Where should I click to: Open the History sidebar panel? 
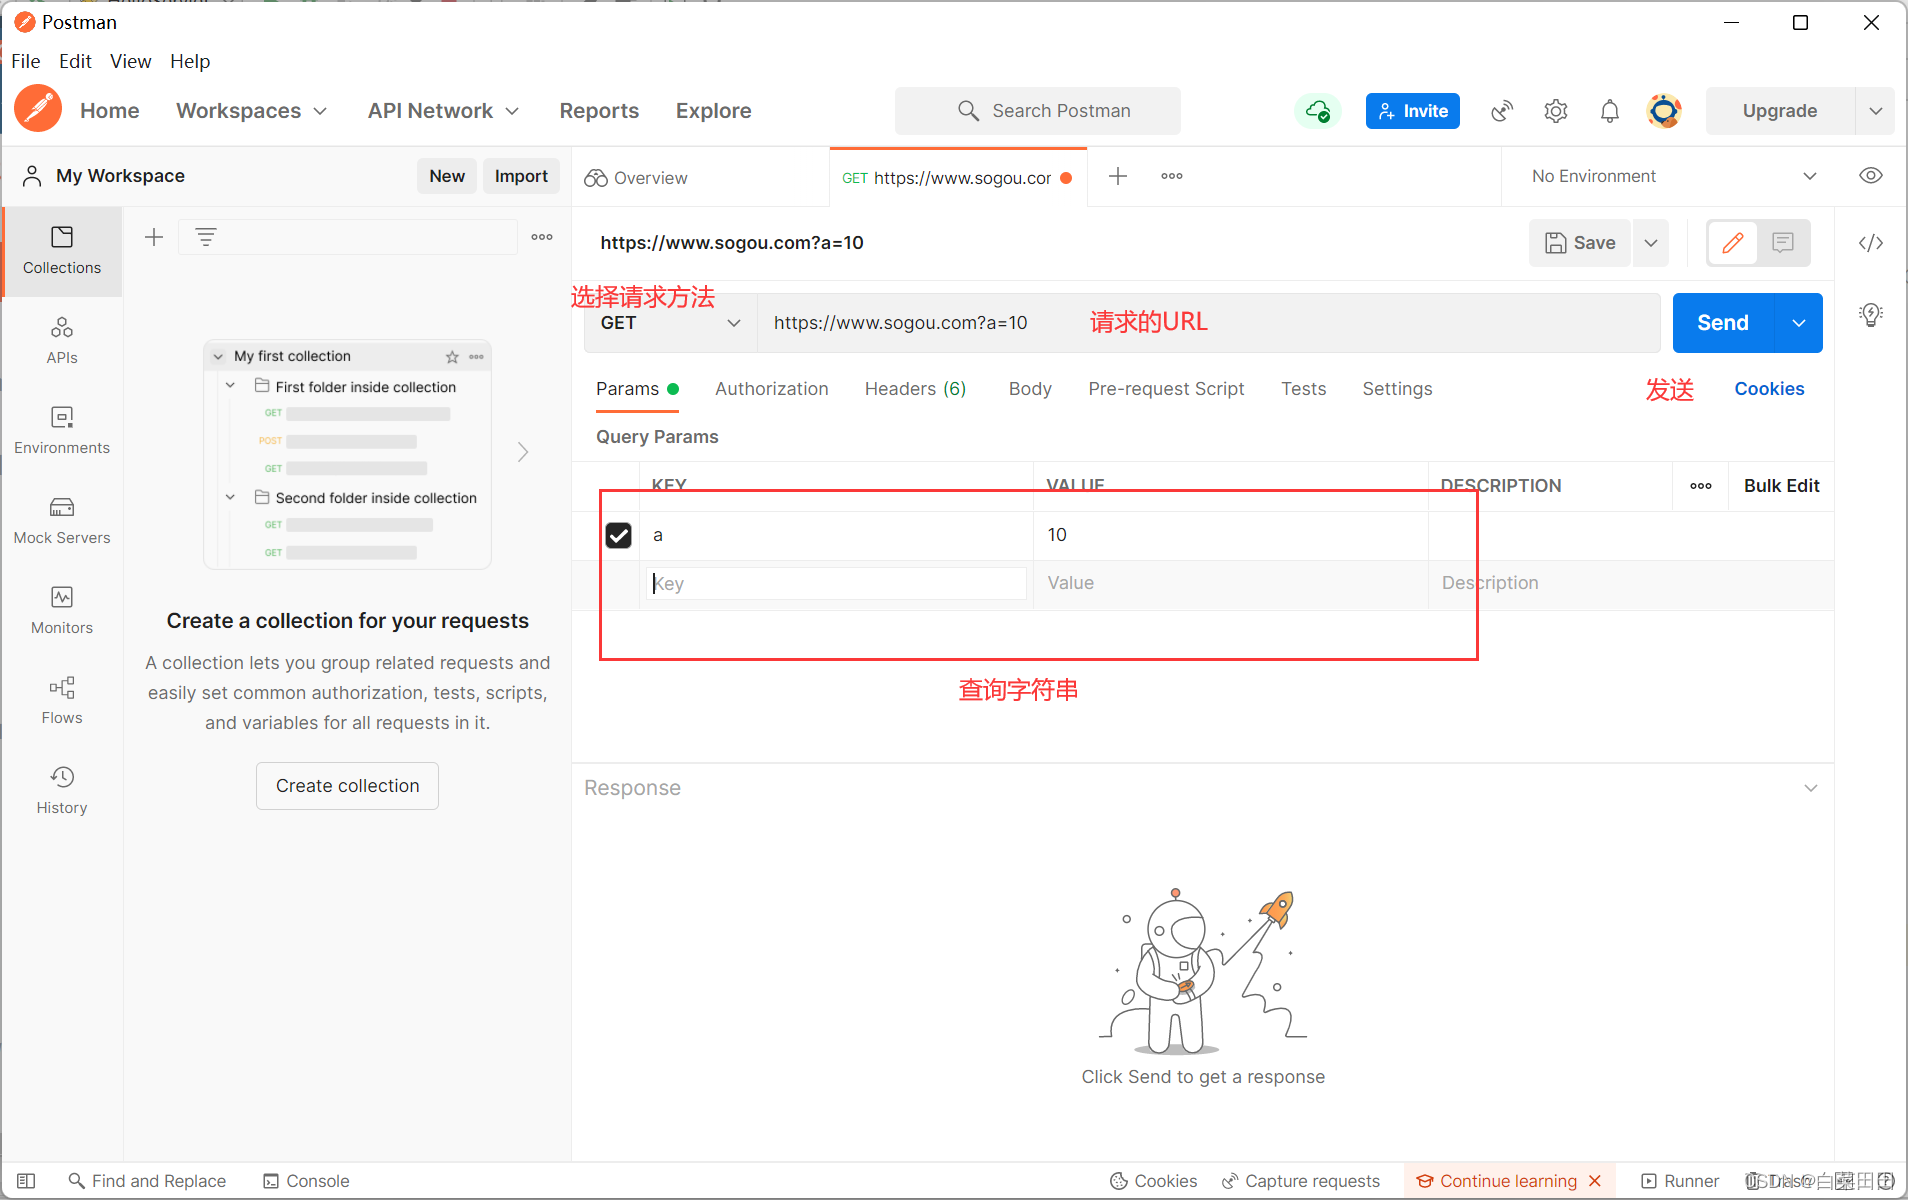[x=62, y=791]
